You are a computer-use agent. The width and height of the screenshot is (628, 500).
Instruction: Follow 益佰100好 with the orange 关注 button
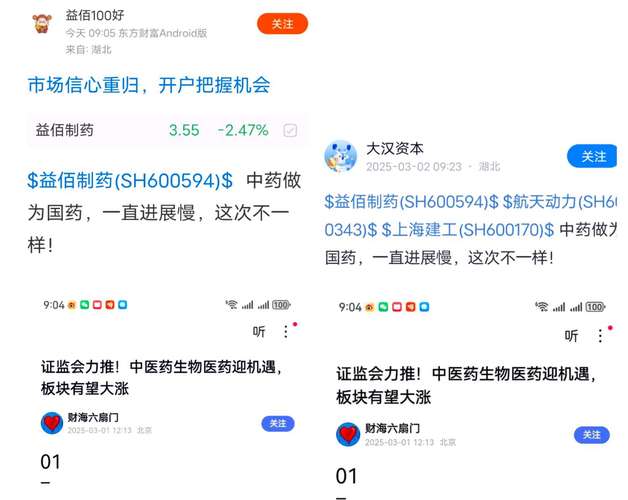click(282, 24)
